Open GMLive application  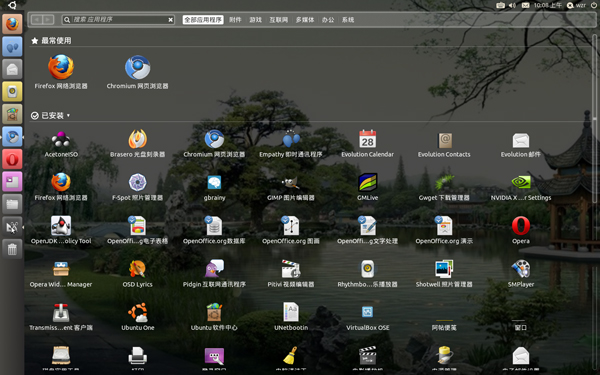367,188
